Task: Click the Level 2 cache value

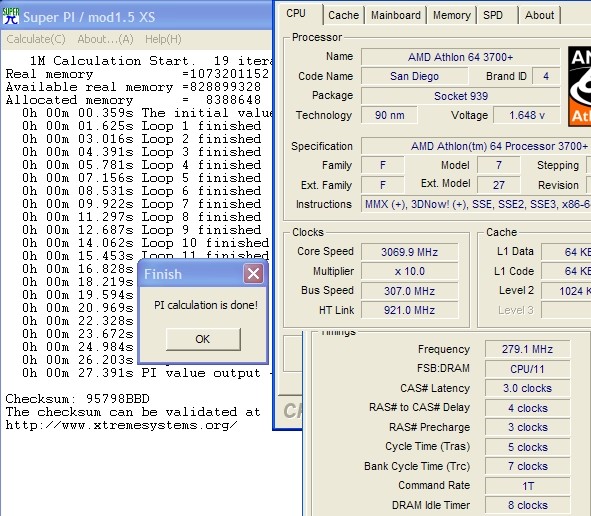Action: (x=566, y=291)
